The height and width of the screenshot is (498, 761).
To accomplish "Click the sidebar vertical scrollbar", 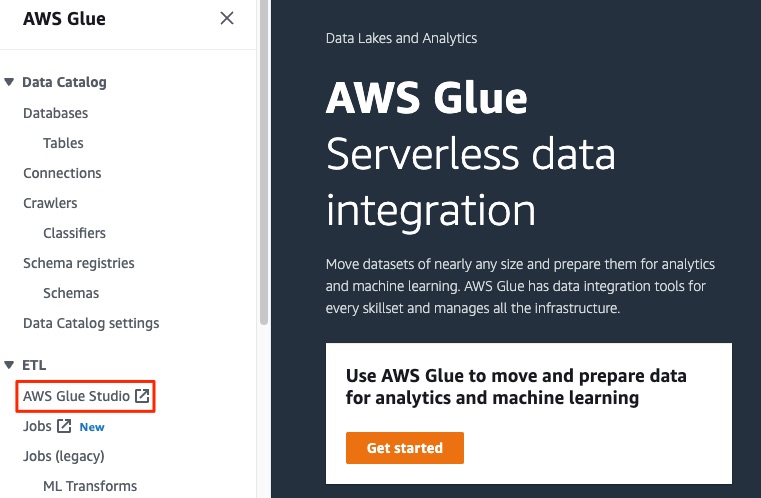I will (264, 163).
